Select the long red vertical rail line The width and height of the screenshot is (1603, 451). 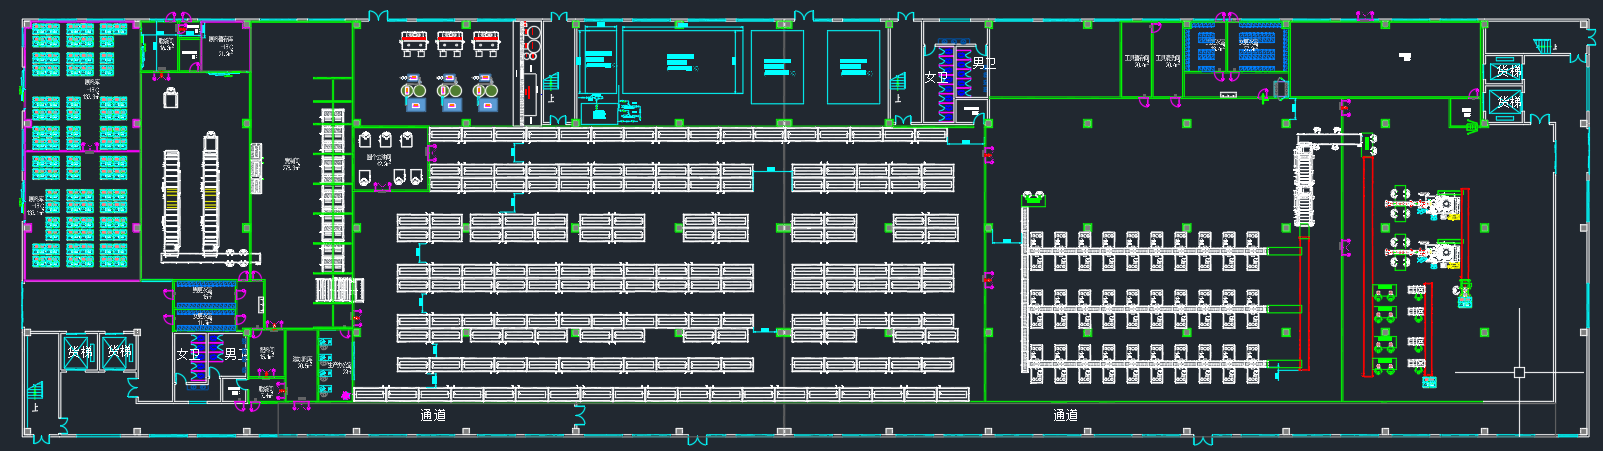(x=1366, y=265)
